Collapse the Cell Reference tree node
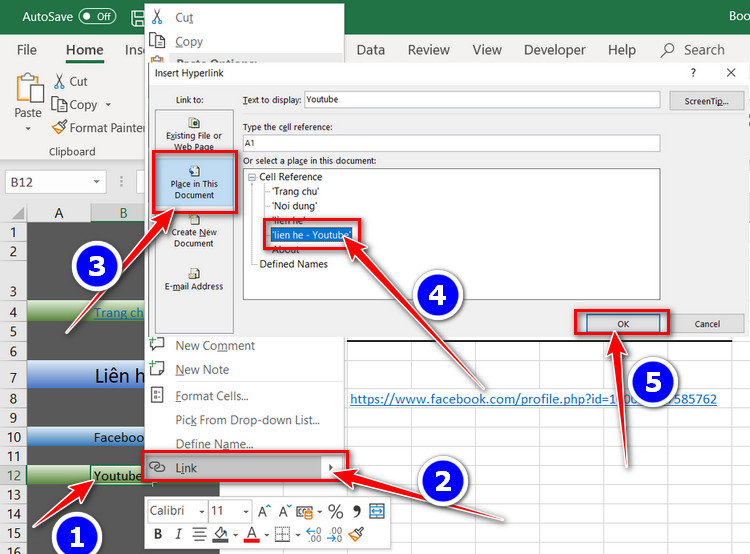This screenshot has height=554, width=750. point(252,177)
